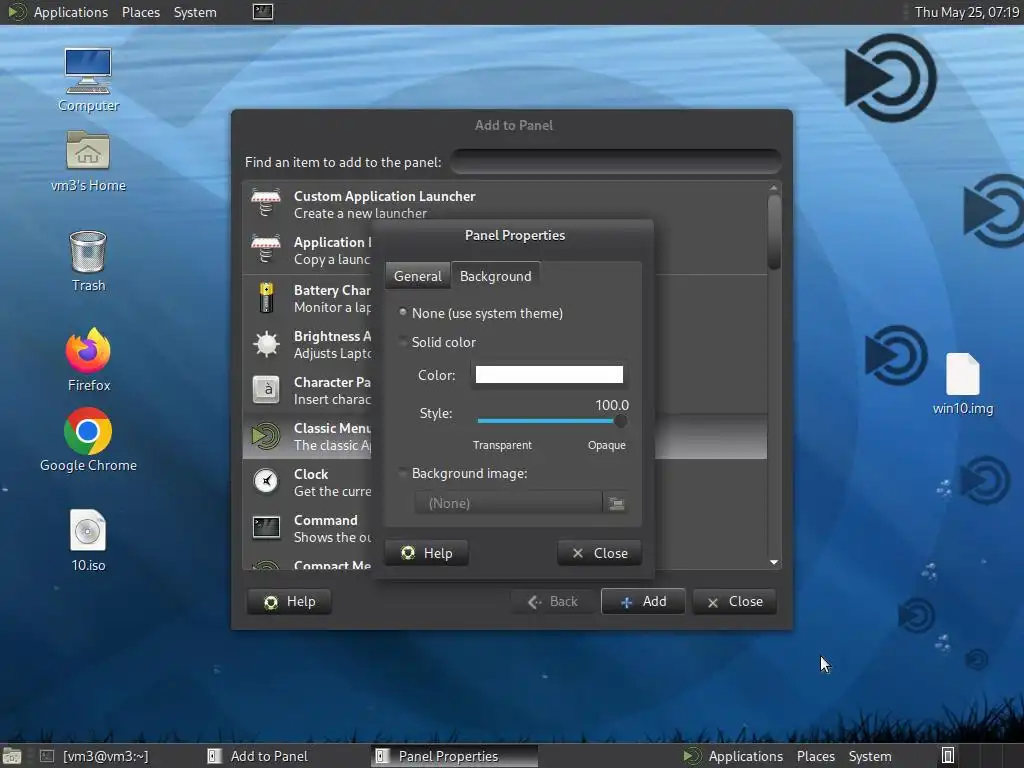Open vm3's Home folder icon
The height and width of the screenshot is (768, 1024).
pyautogui.click(x=88, y=160)
